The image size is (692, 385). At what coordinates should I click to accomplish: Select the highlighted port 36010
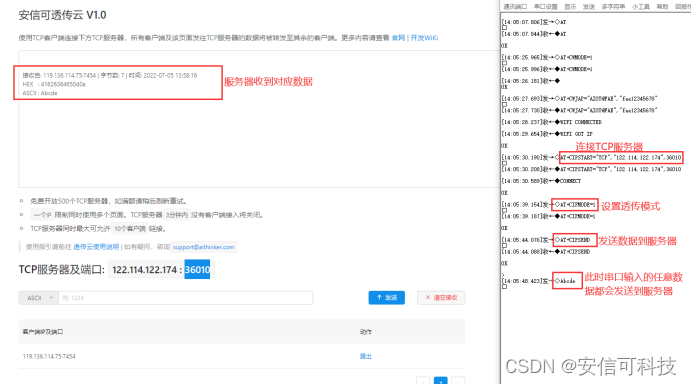pos(197,270)
